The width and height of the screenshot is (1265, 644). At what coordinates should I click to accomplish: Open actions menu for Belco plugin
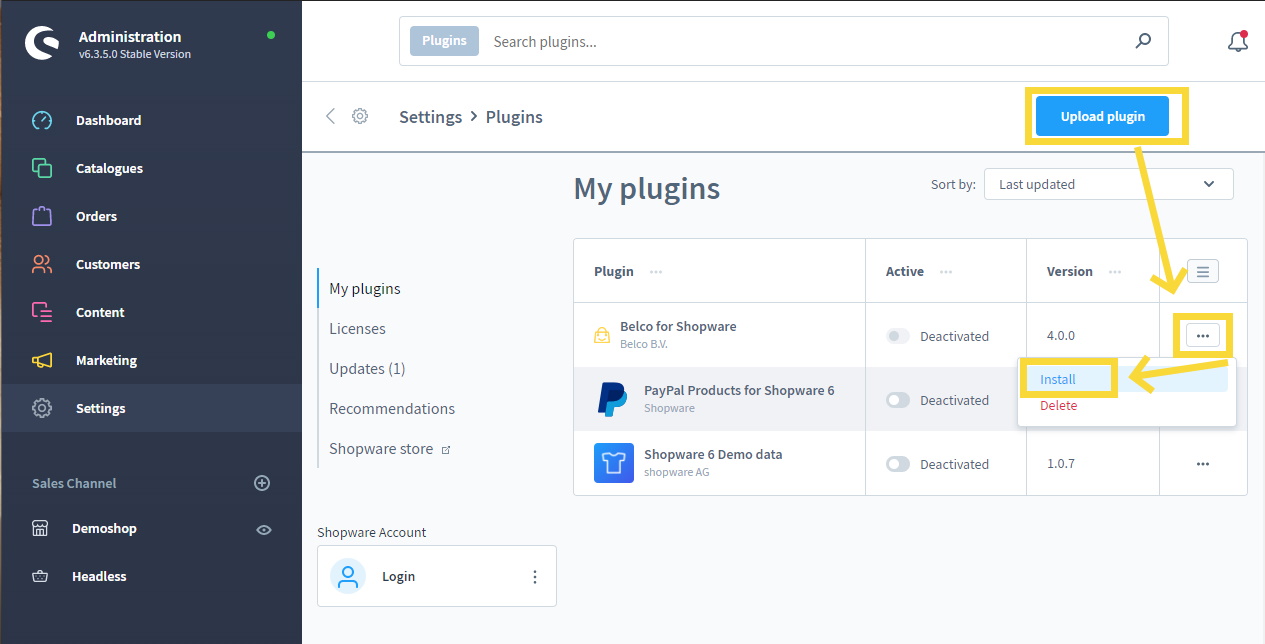tap(1203, 336)
